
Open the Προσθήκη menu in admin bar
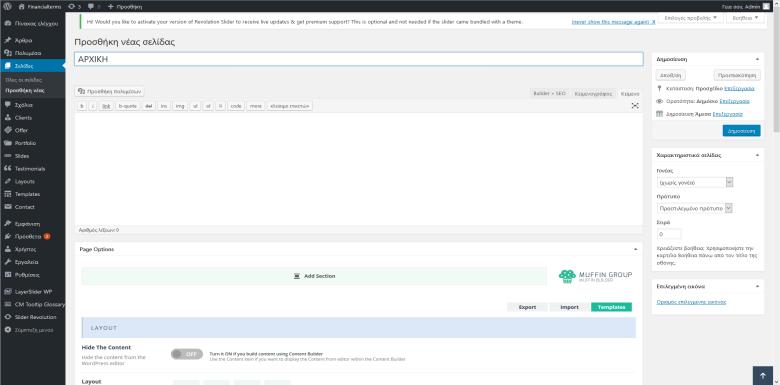click(x=125, y=6)
